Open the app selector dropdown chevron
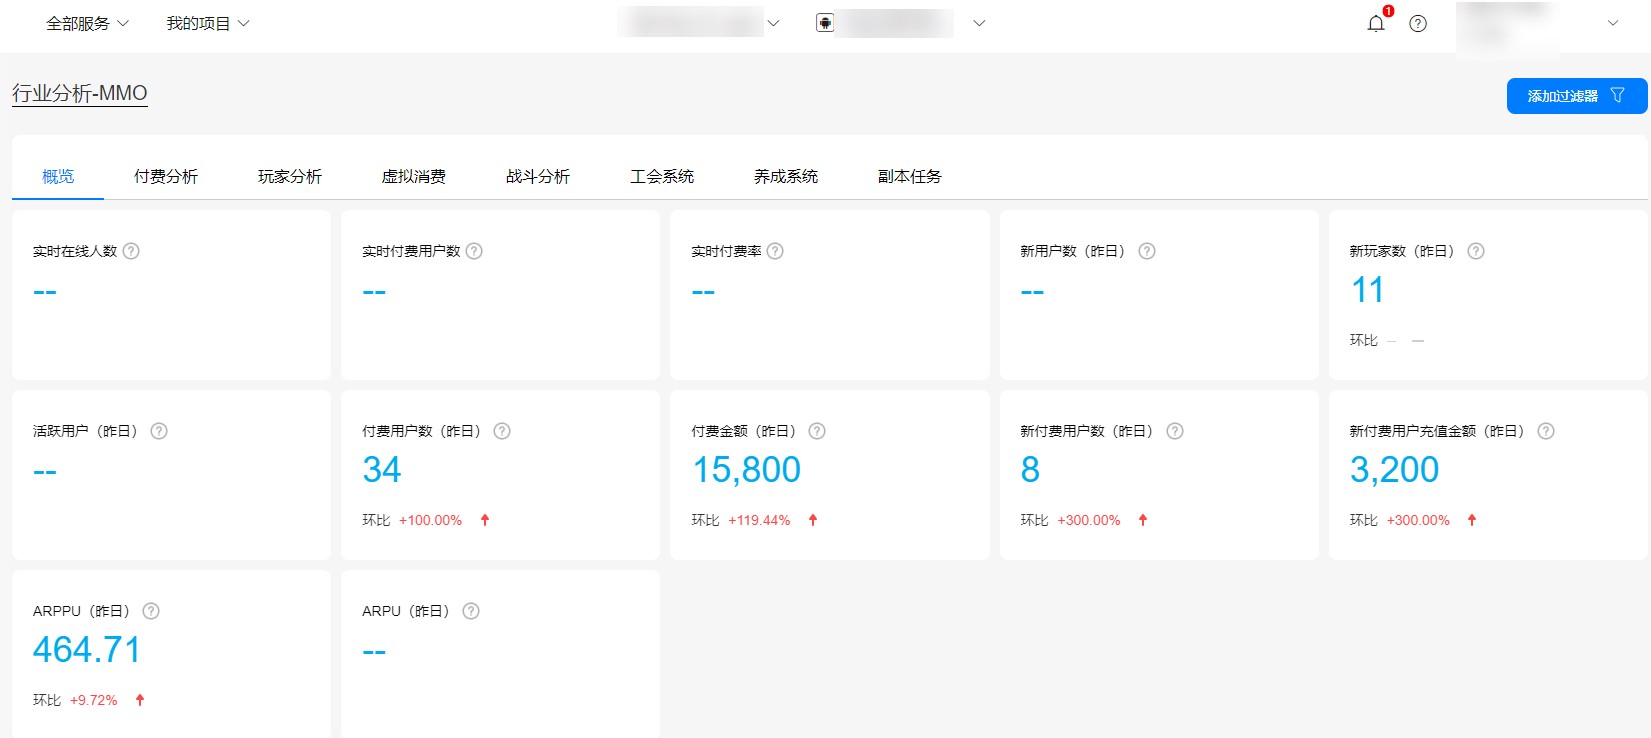 tap(979, 23)
